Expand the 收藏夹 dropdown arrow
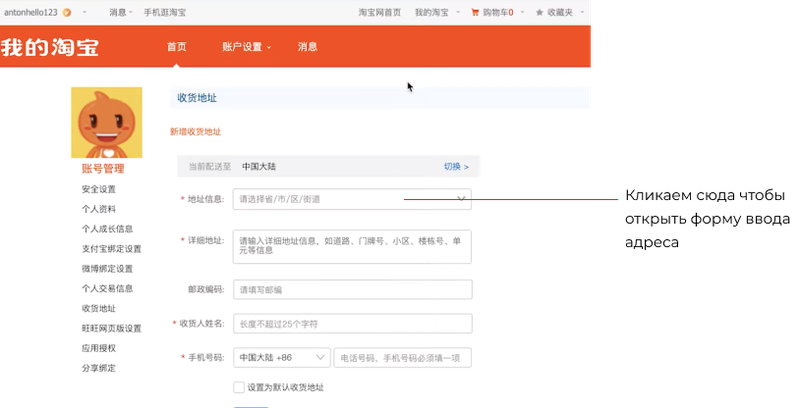The image size is (800, 408). [582, 12]
